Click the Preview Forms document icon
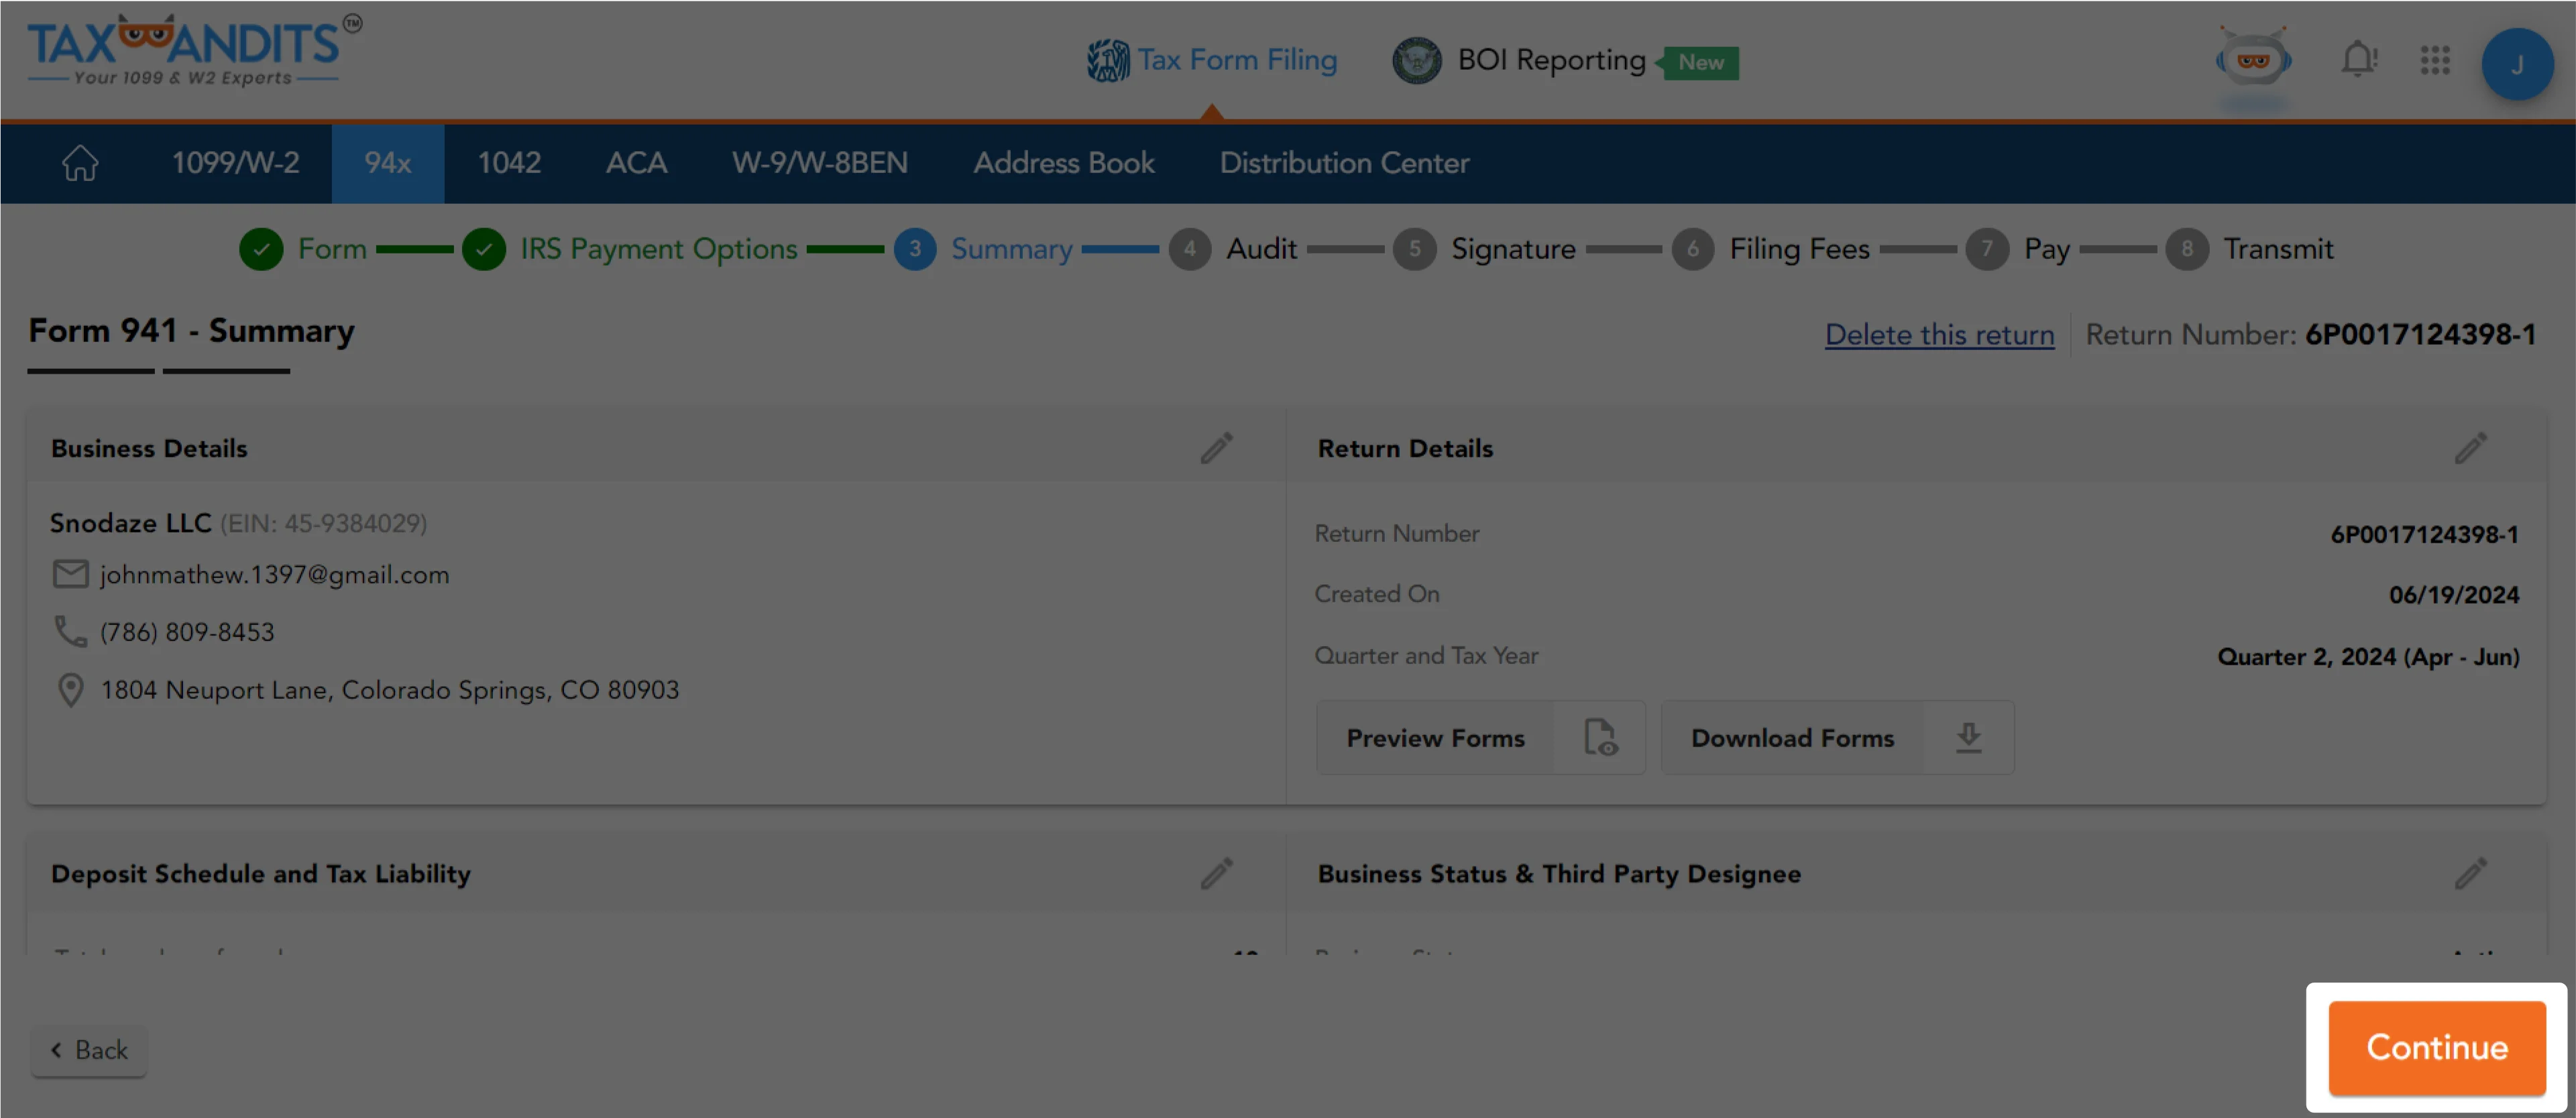 [x=1601, y=737]
